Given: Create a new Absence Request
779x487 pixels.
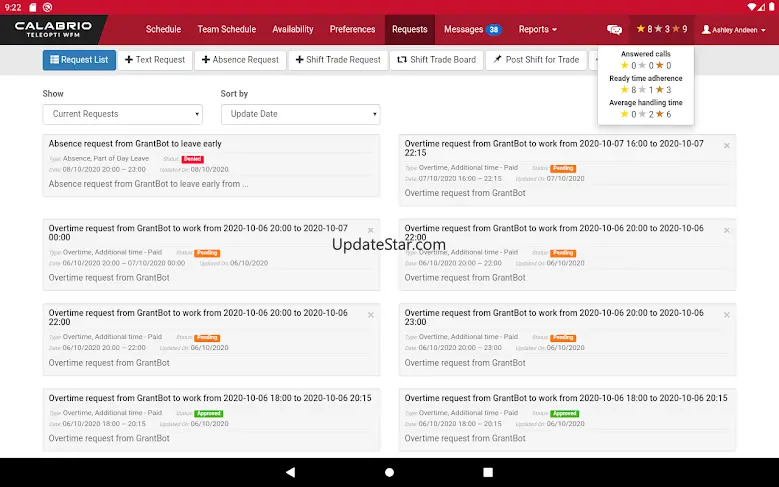Looking at the screenshot, I should [240, 60].
